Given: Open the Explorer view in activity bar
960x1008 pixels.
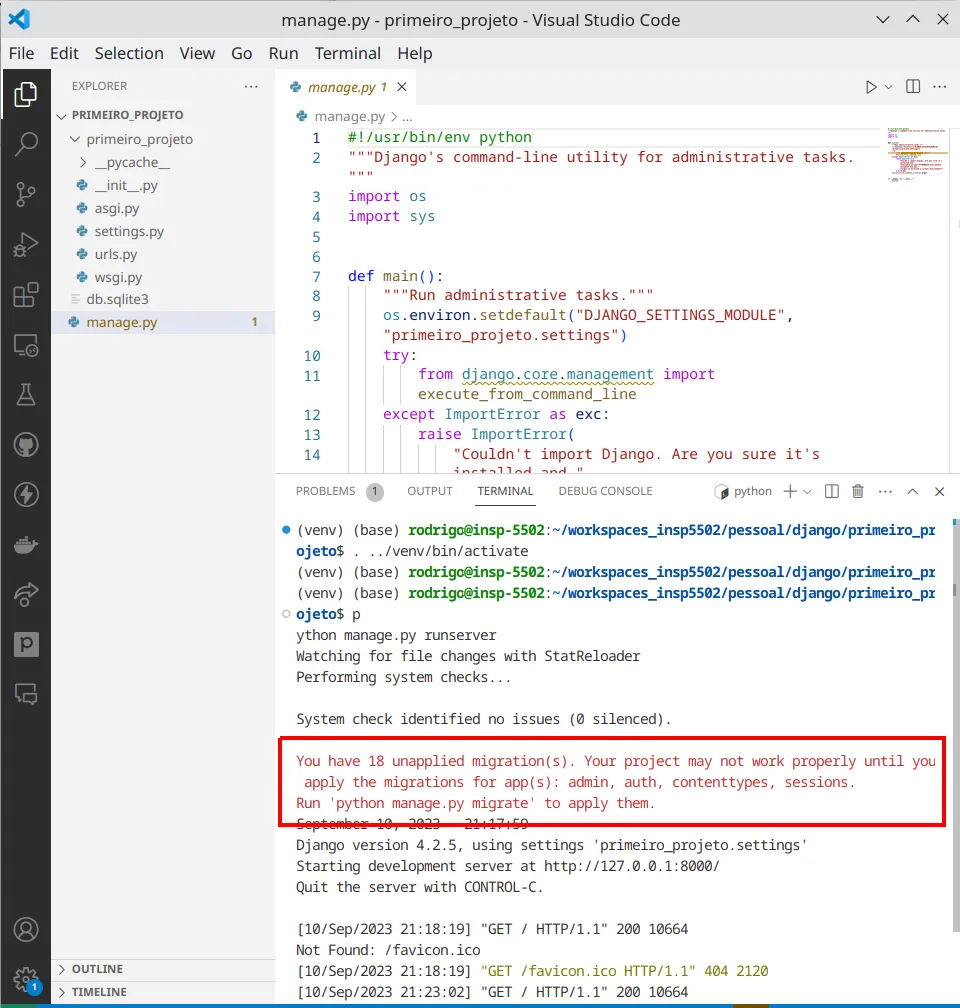Looking at the screenshot, I should click(26, 94).
